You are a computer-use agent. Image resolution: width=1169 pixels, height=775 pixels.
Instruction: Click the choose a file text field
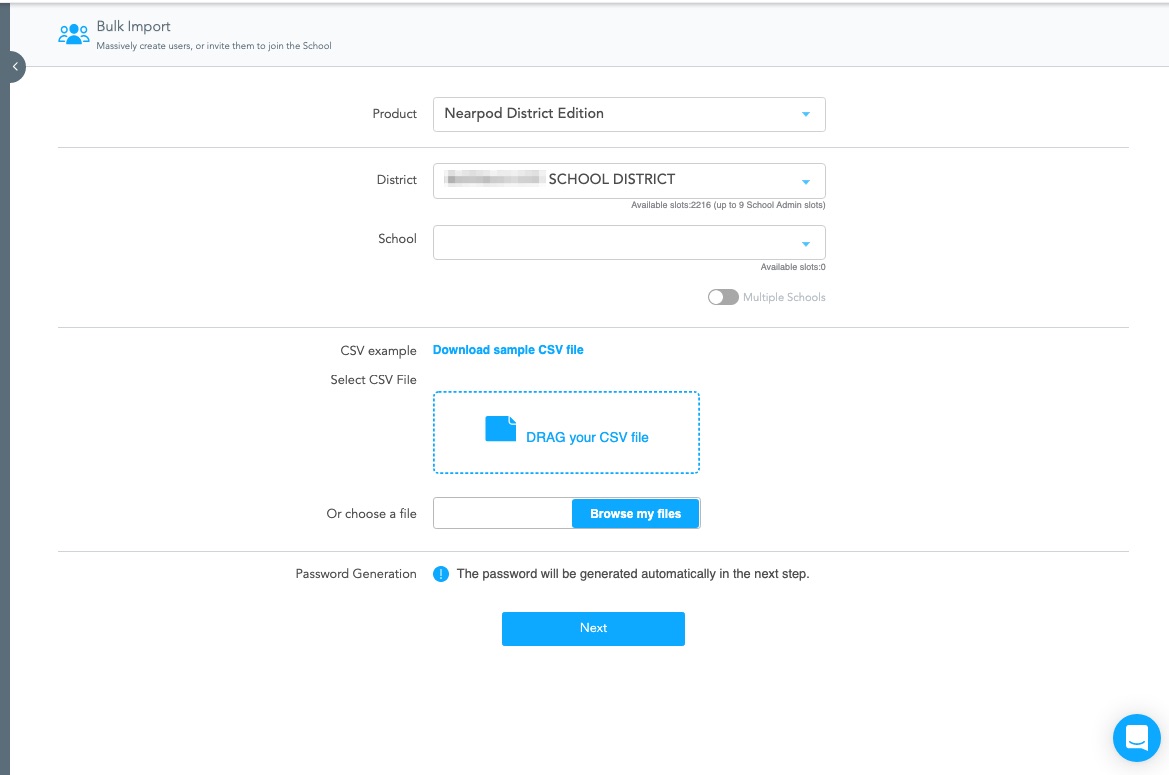tap(502, 514)
